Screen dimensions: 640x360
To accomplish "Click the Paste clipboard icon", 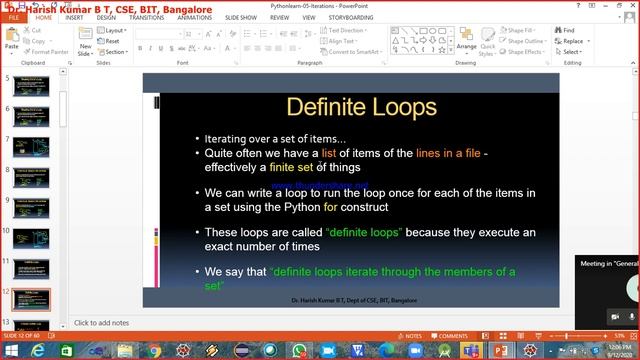I will 12,35.
